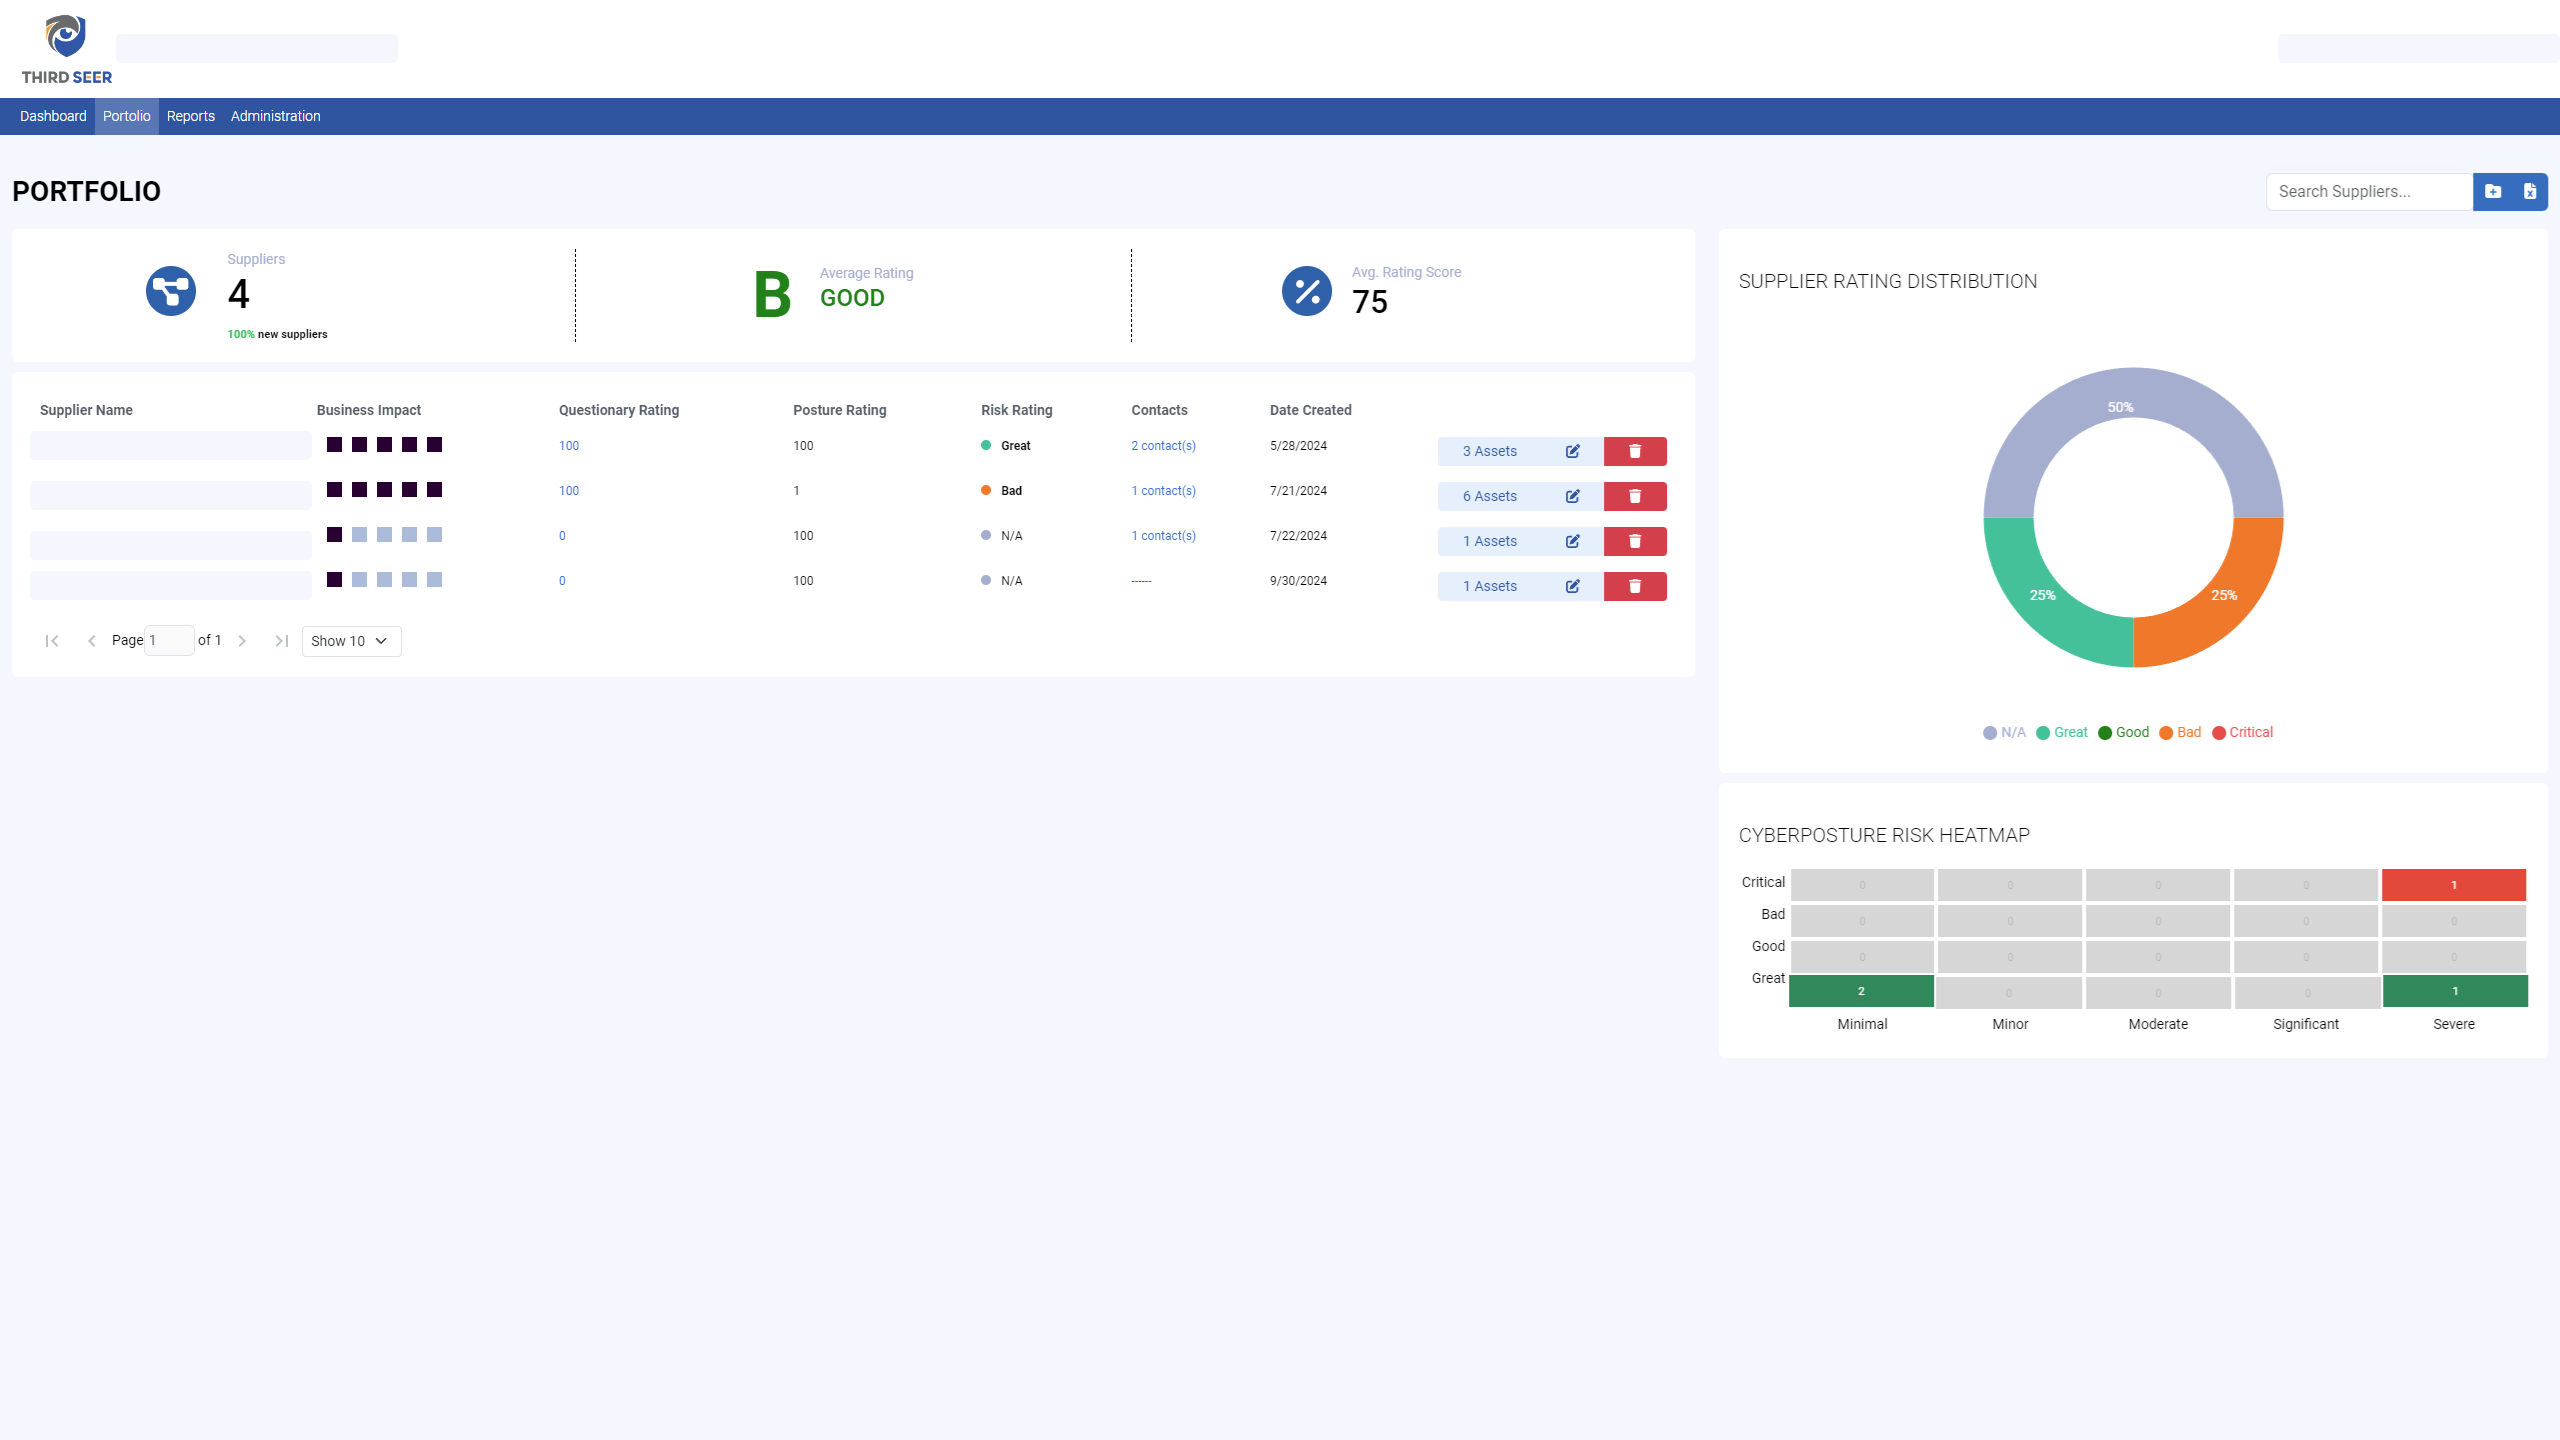Click the Avg. Rating Score percent icon
2560x1440 pixels.
click(x=1307, y=291)
